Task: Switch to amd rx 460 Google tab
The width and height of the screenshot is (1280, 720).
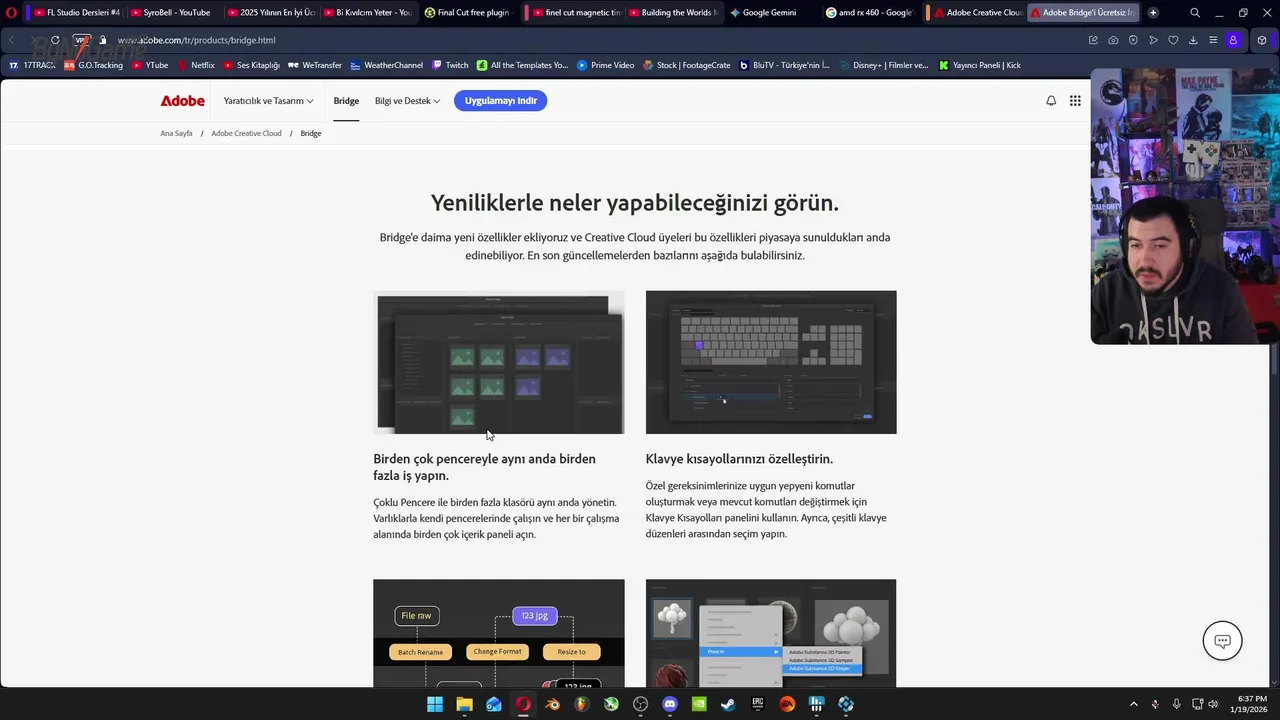Action: click(x=869, y=13)
